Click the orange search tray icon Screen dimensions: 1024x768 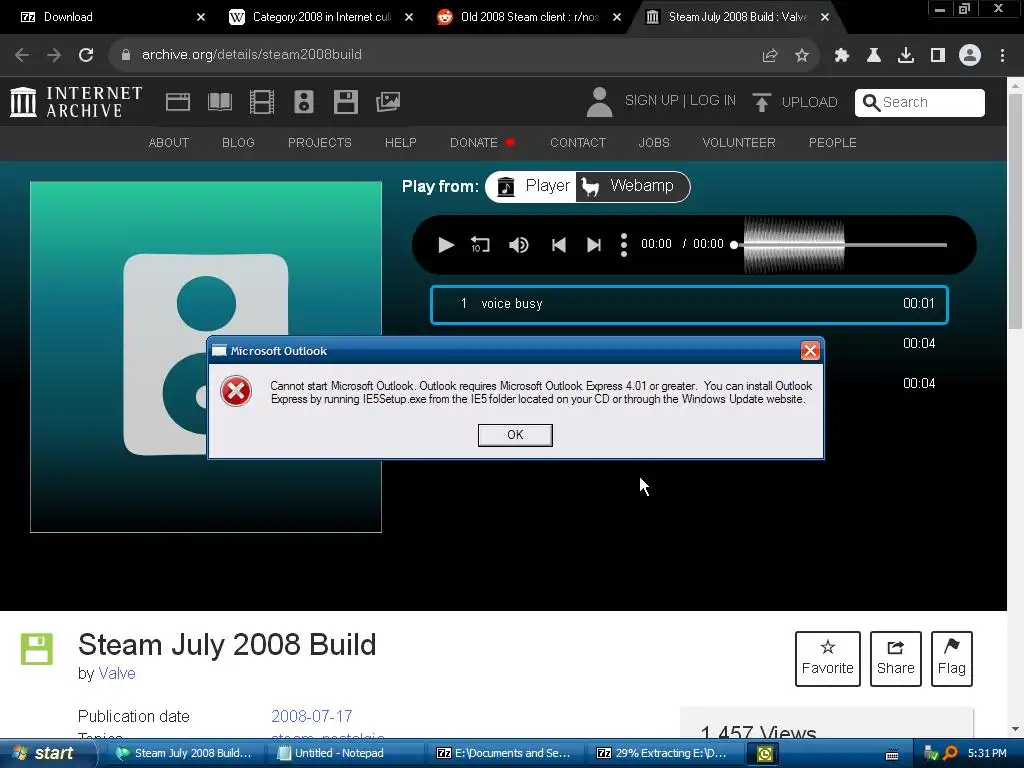click(950, 753)
